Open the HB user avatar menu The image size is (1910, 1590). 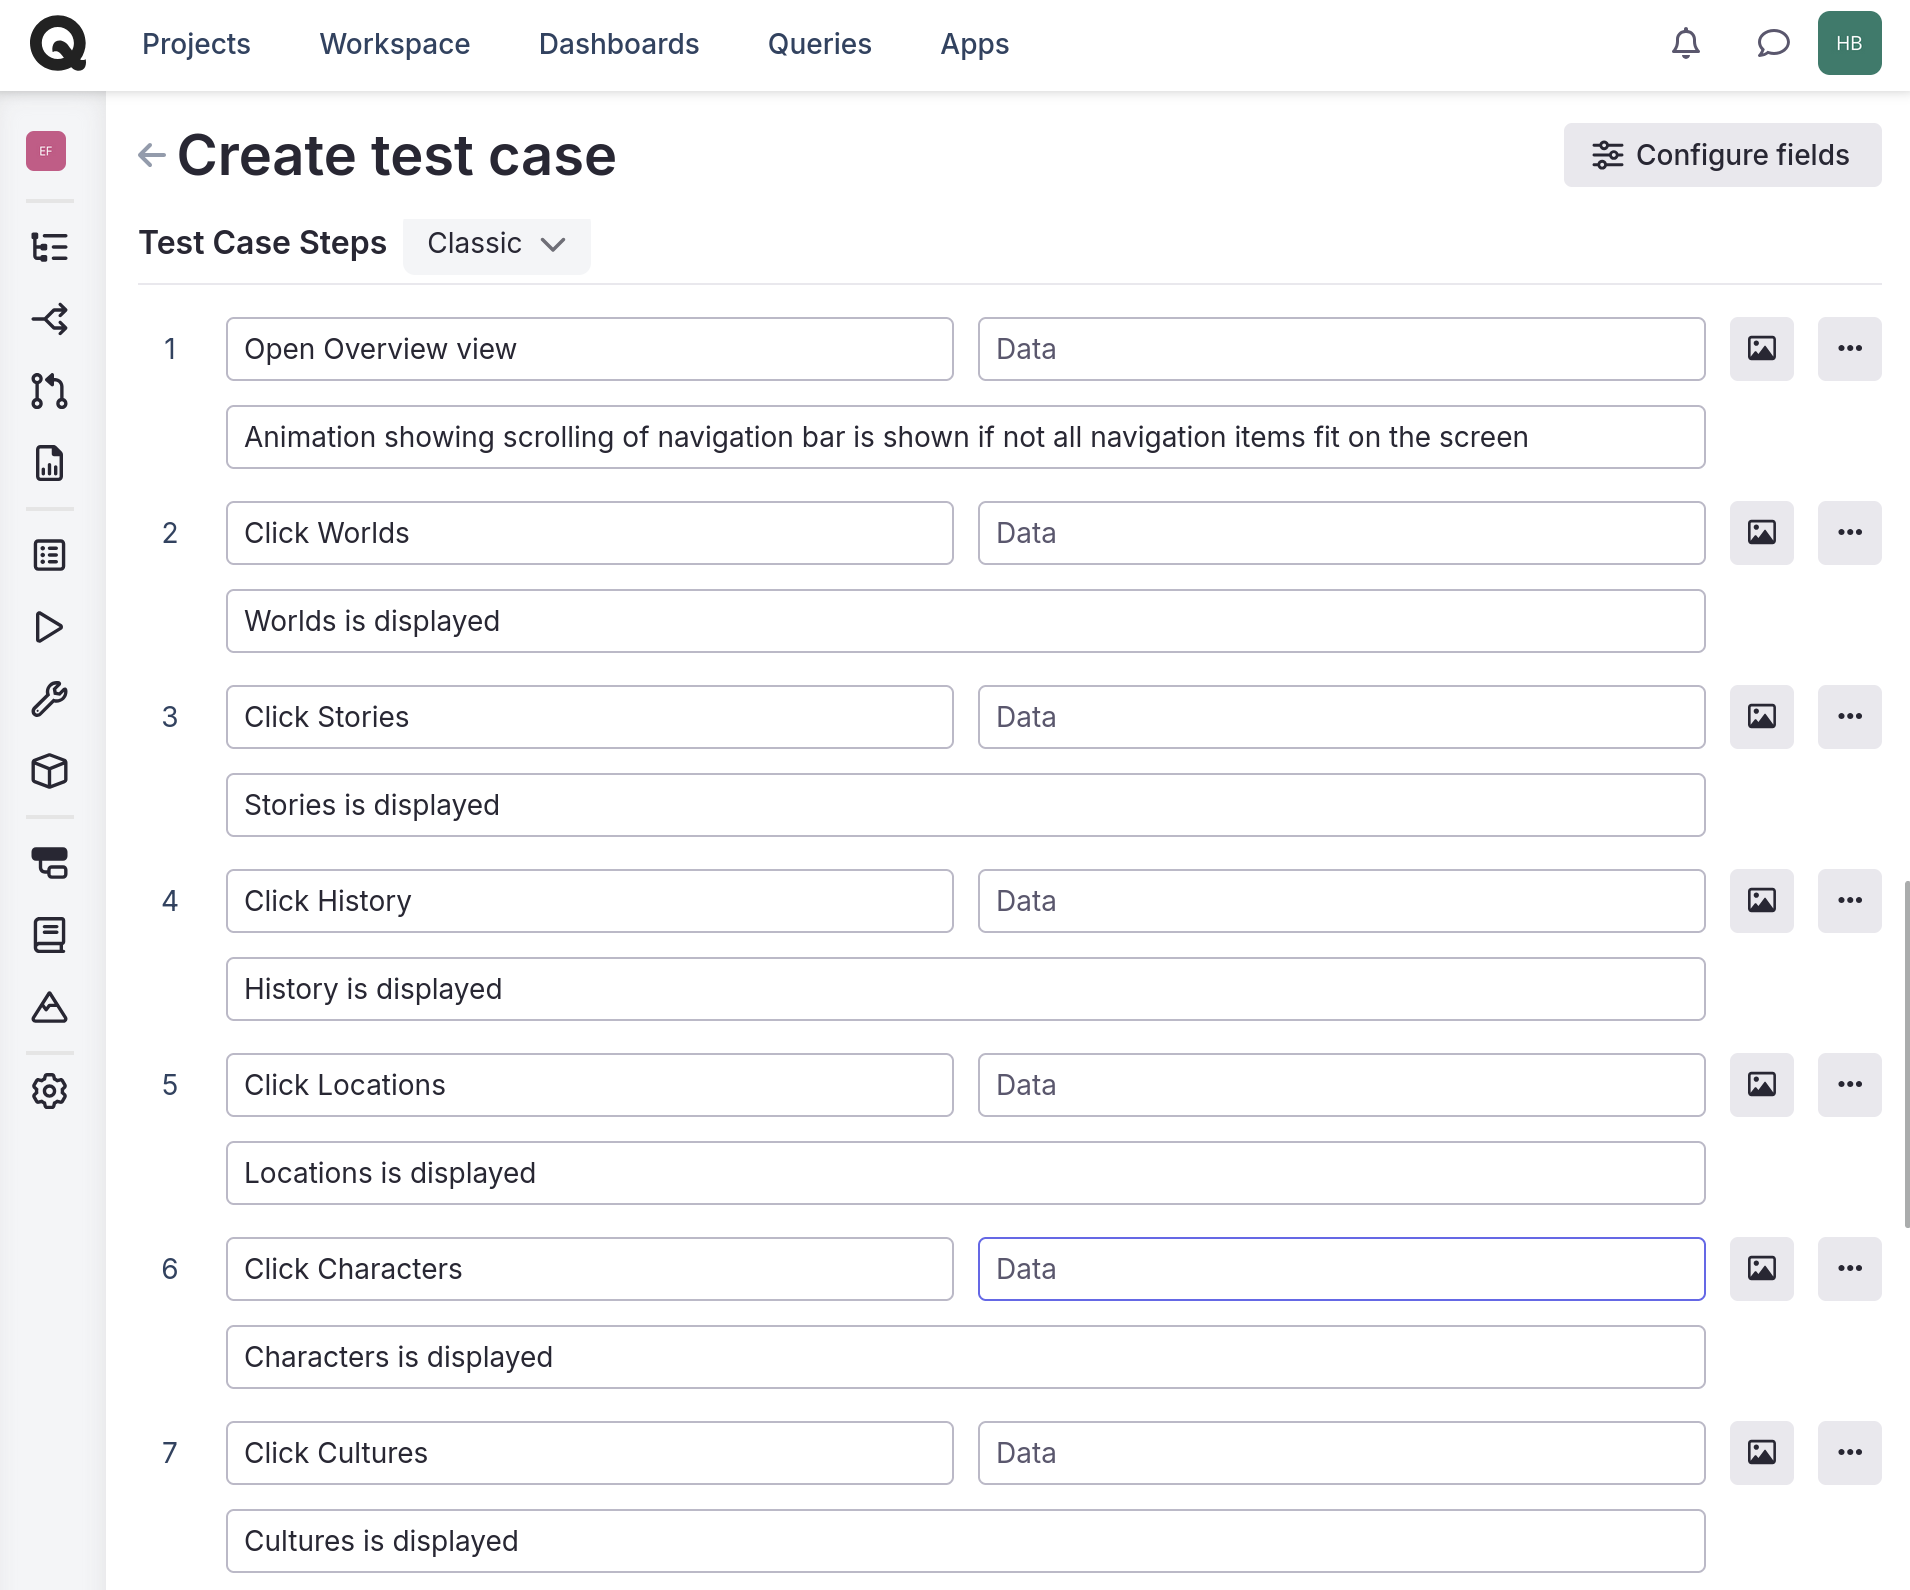pos(1849,43)
